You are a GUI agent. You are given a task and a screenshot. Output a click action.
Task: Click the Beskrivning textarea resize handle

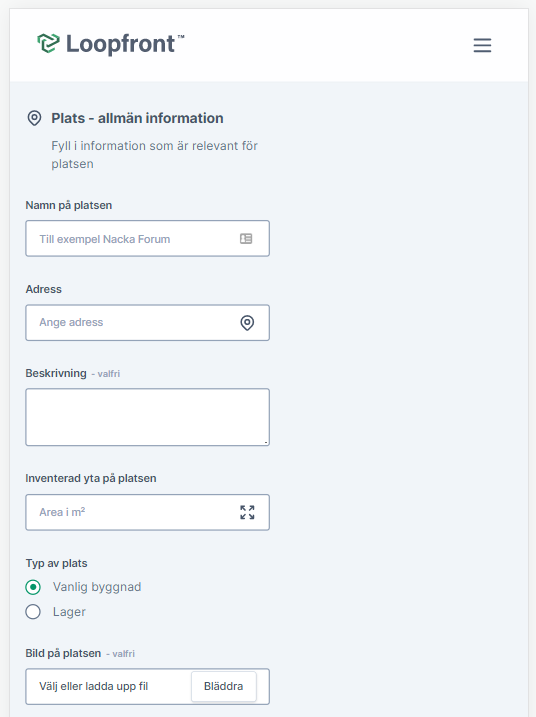(x=266, y=442)
